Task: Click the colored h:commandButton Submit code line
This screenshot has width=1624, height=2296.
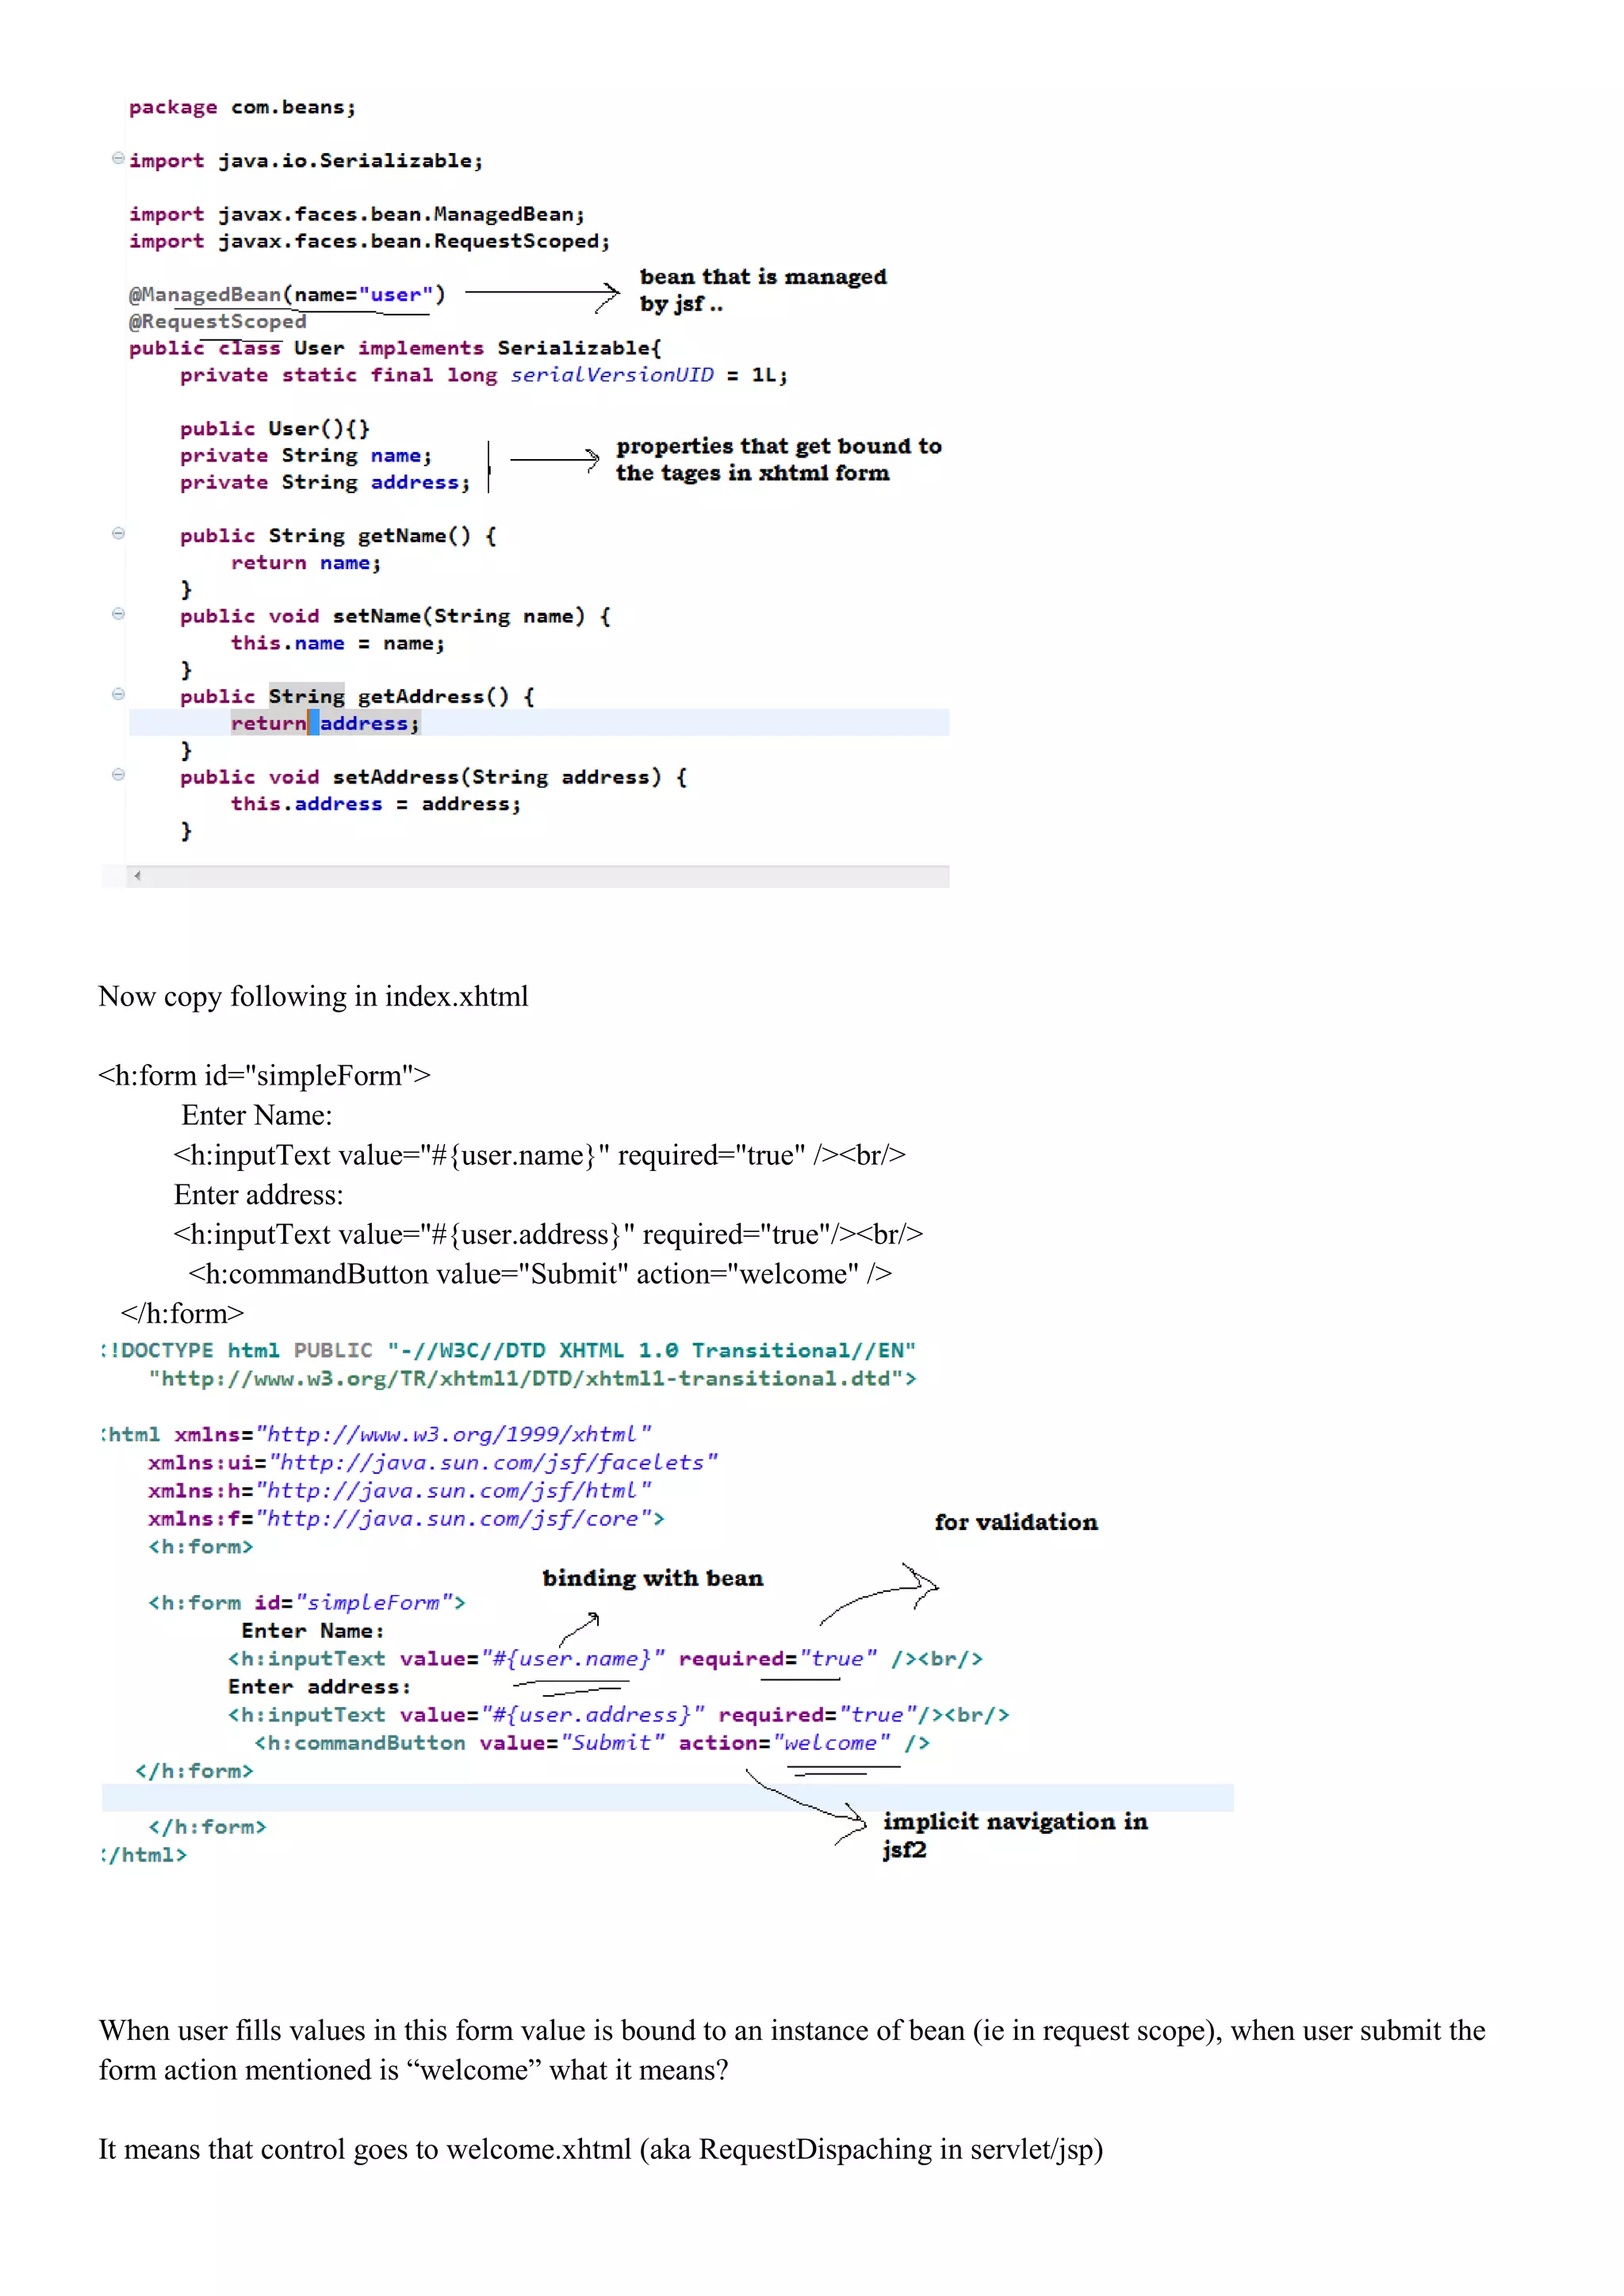Action: 591,1743
